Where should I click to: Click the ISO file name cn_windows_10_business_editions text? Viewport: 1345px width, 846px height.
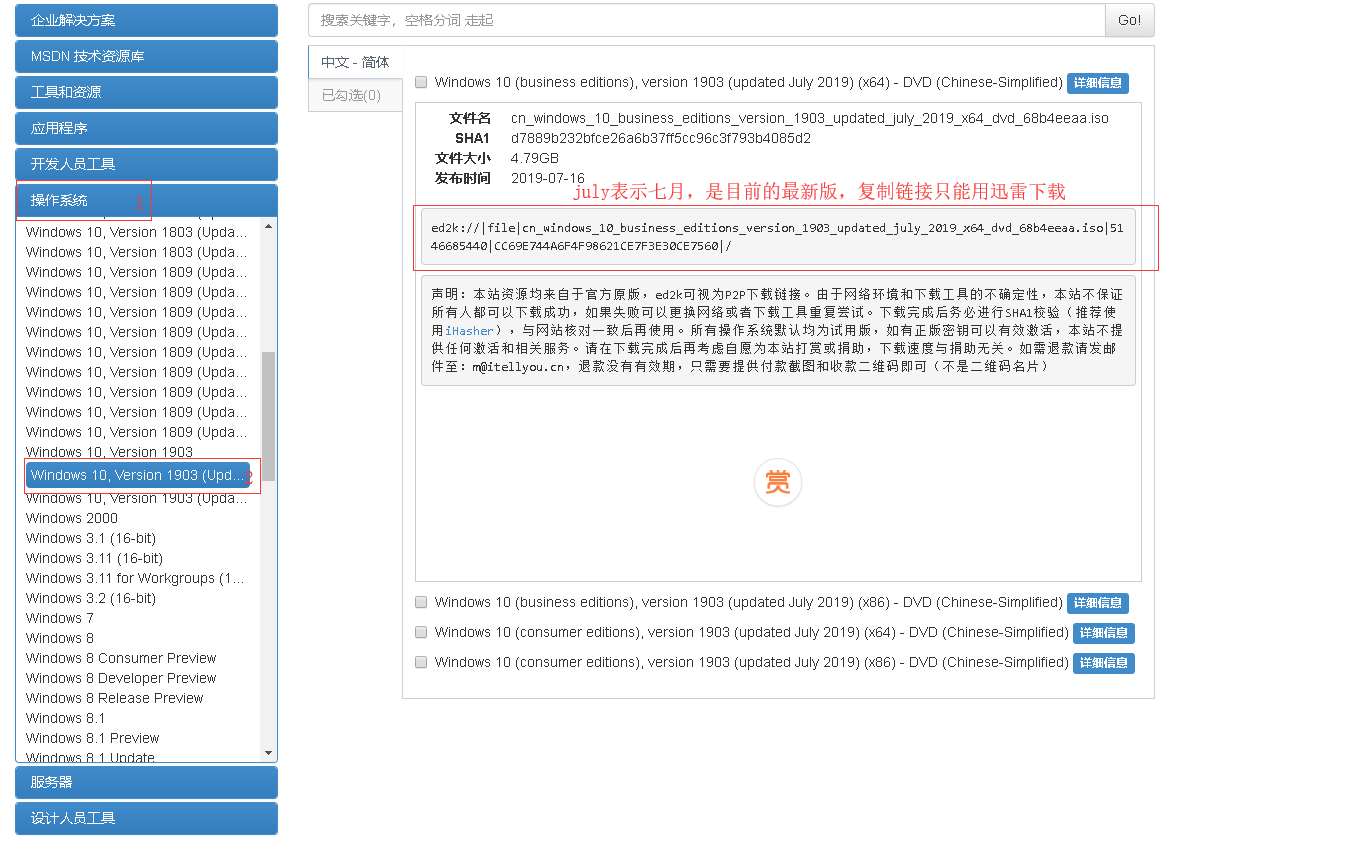(x=810, y=118)
